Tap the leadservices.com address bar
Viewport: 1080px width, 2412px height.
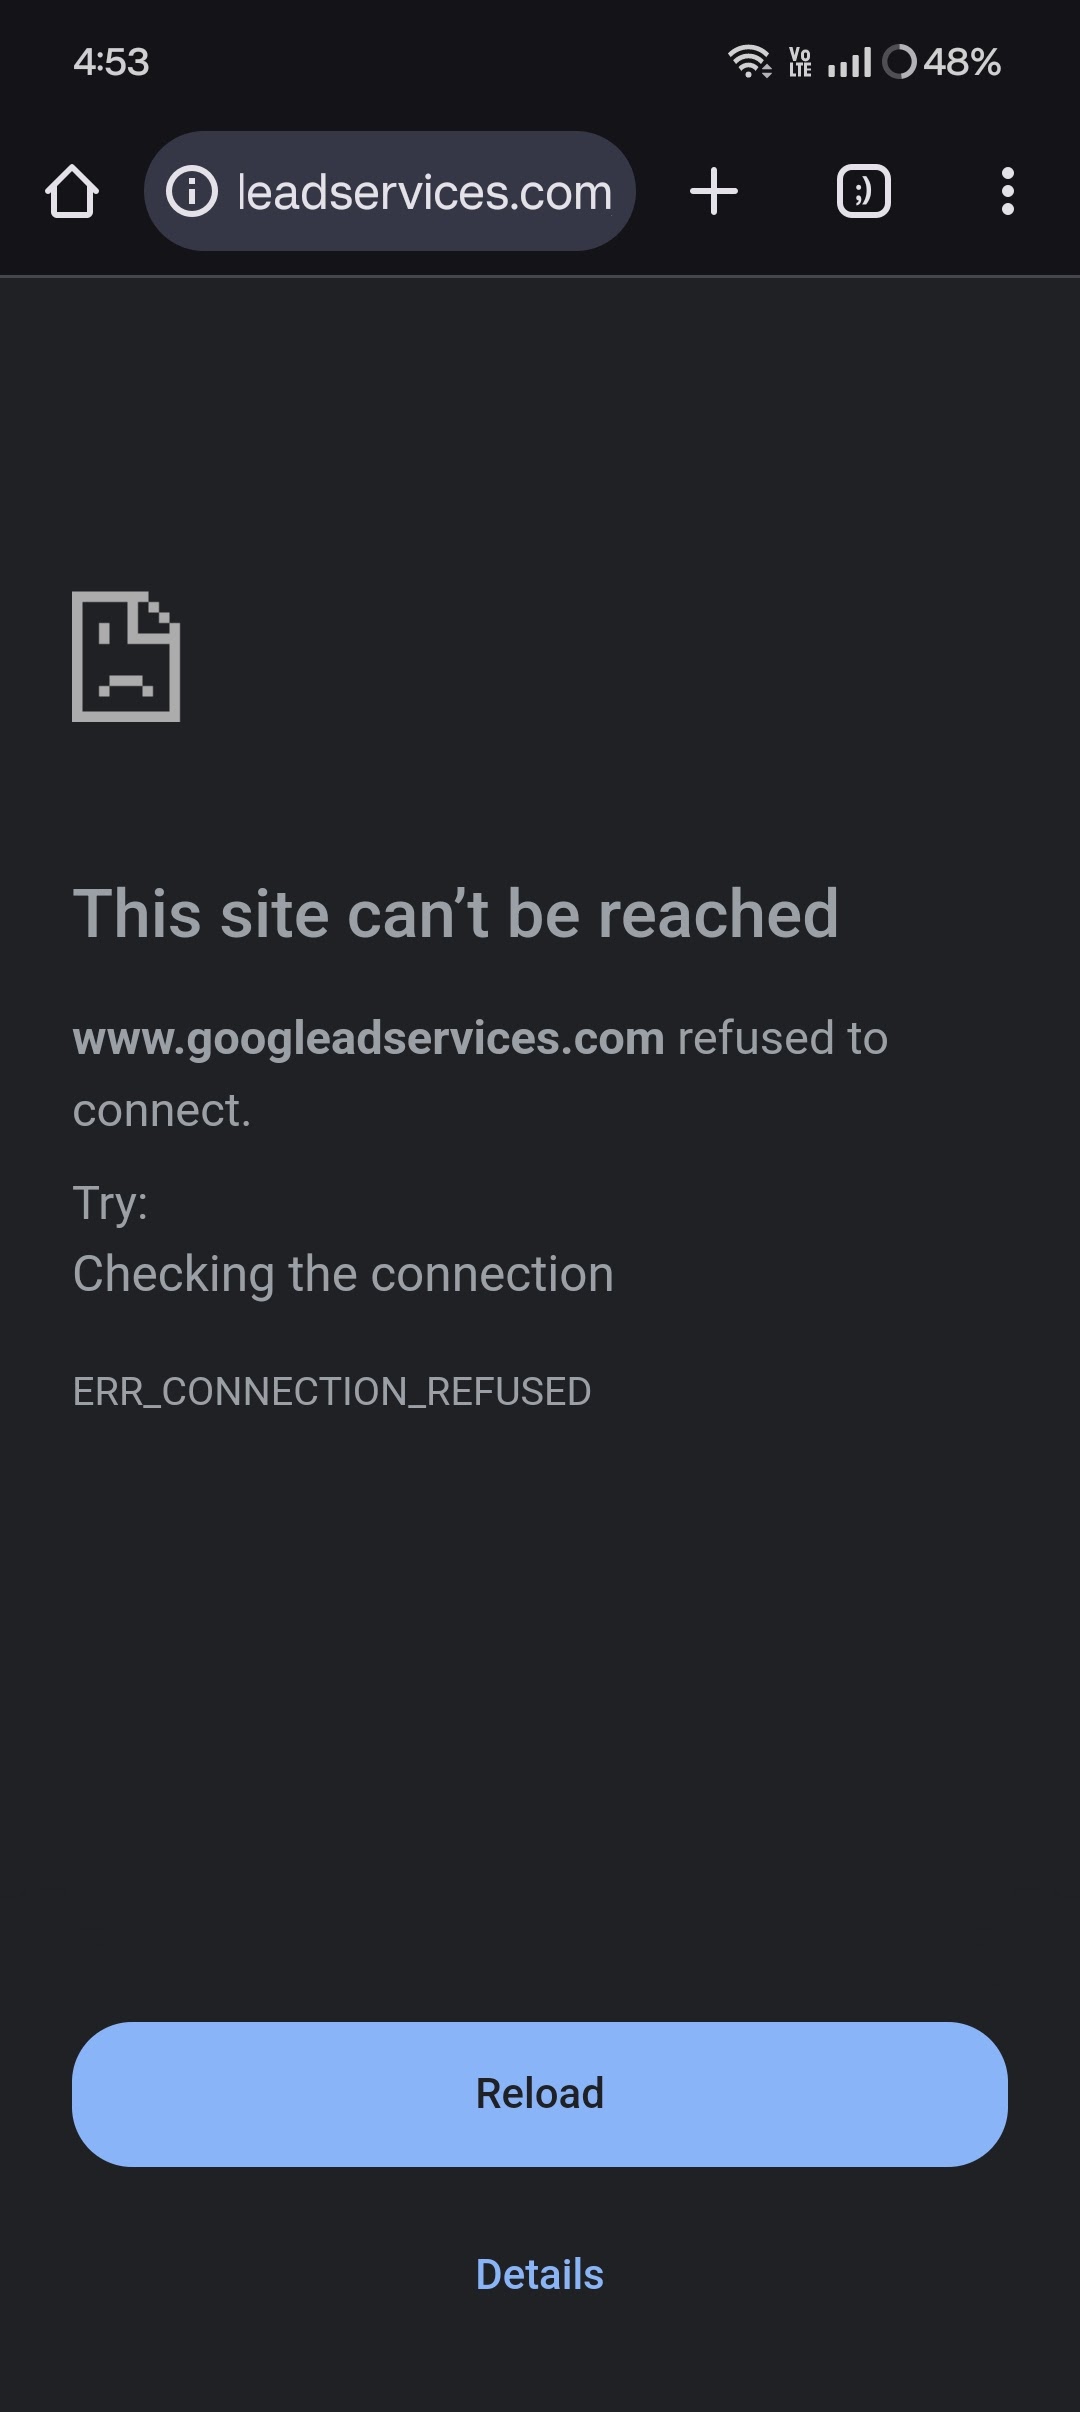pyautogui.click(x=390, y=191)
